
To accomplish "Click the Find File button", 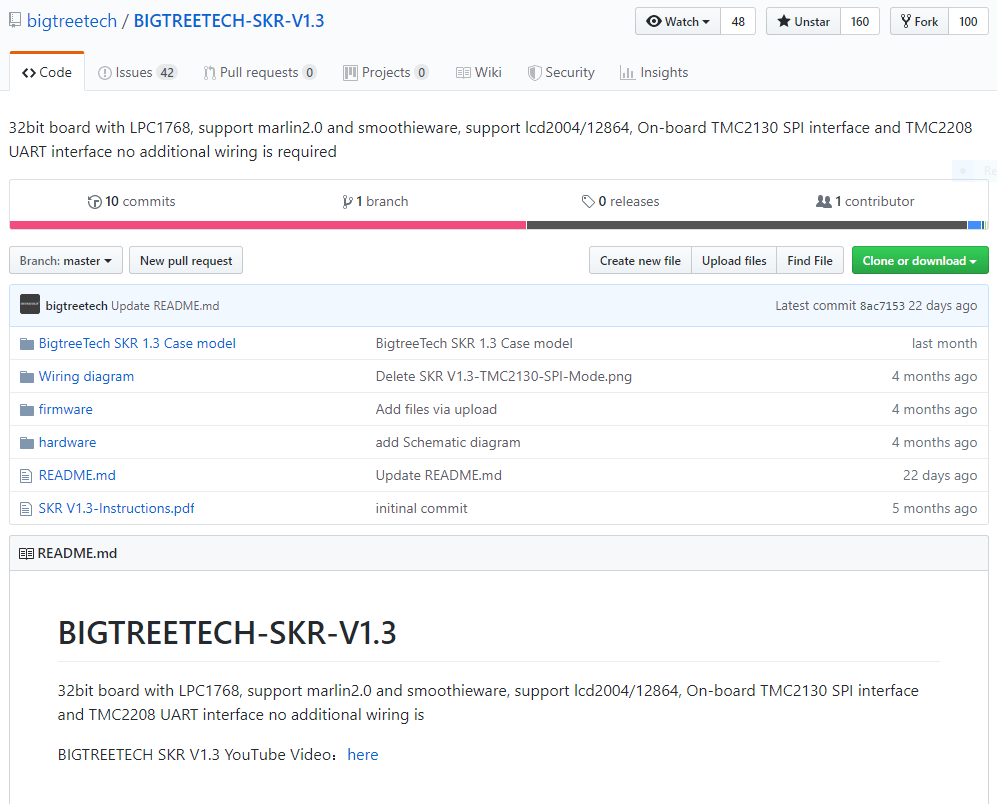I will point(809,261).
